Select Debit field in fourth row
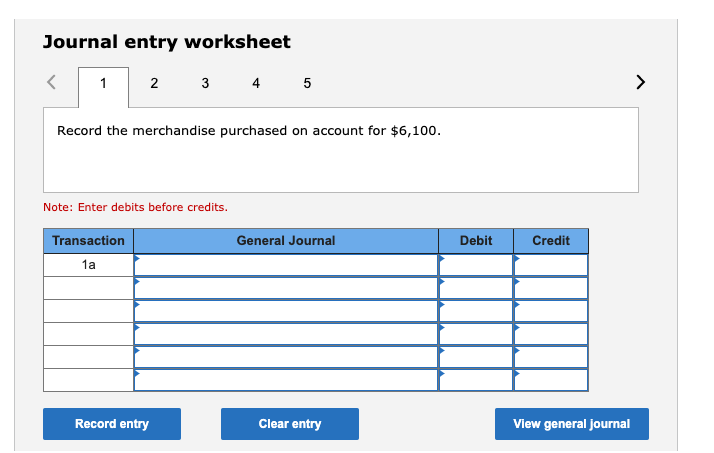Screen dimensions: 714x453 476,334
